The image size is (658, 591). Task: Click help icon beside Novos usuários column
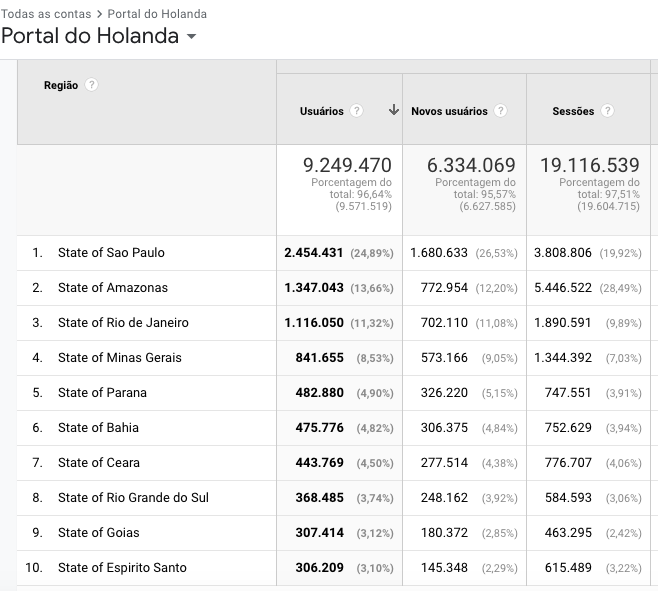pyautogui.click(x=501, y=111)
